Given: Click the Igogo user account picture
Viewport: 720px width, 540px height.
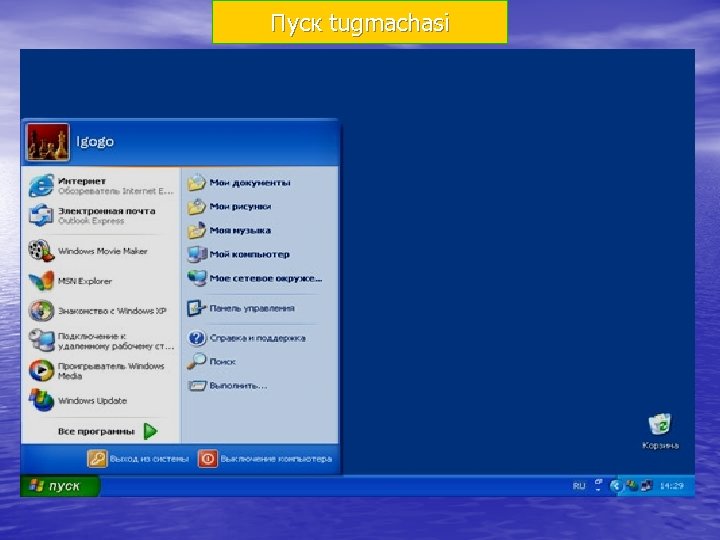Looking at the screenshot, I should [x=48, y=142].
